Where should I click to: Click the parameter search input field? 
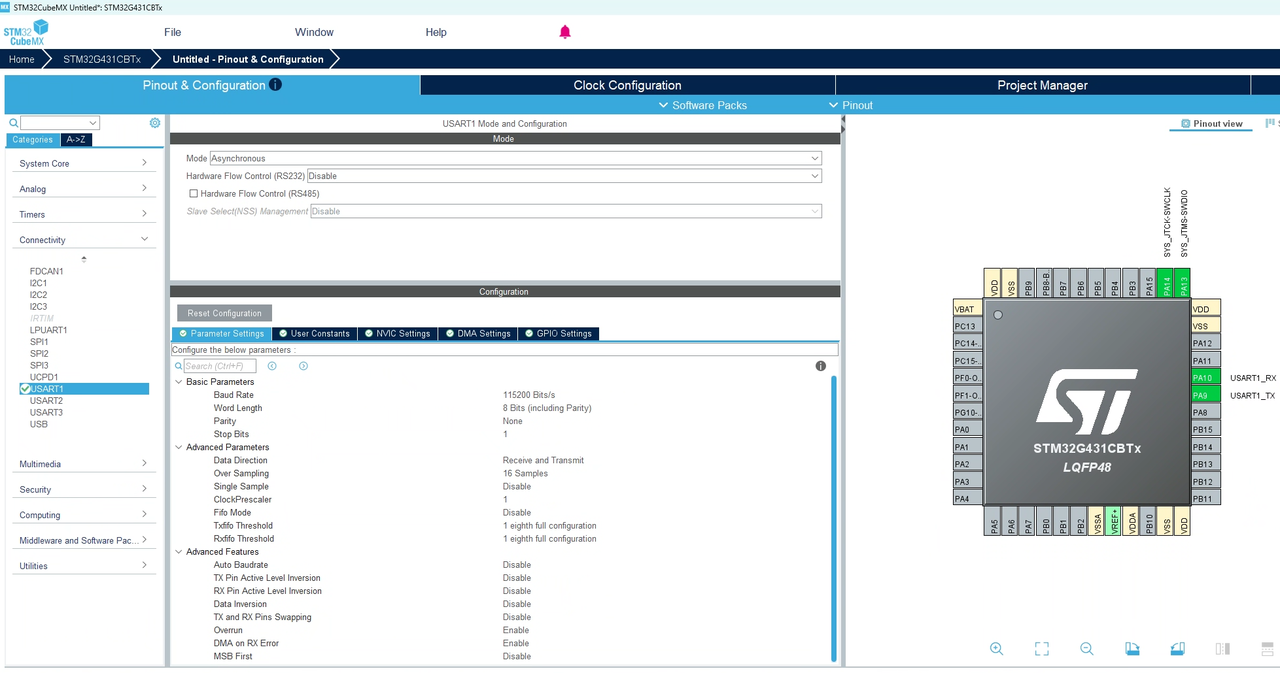click(219, 366)
